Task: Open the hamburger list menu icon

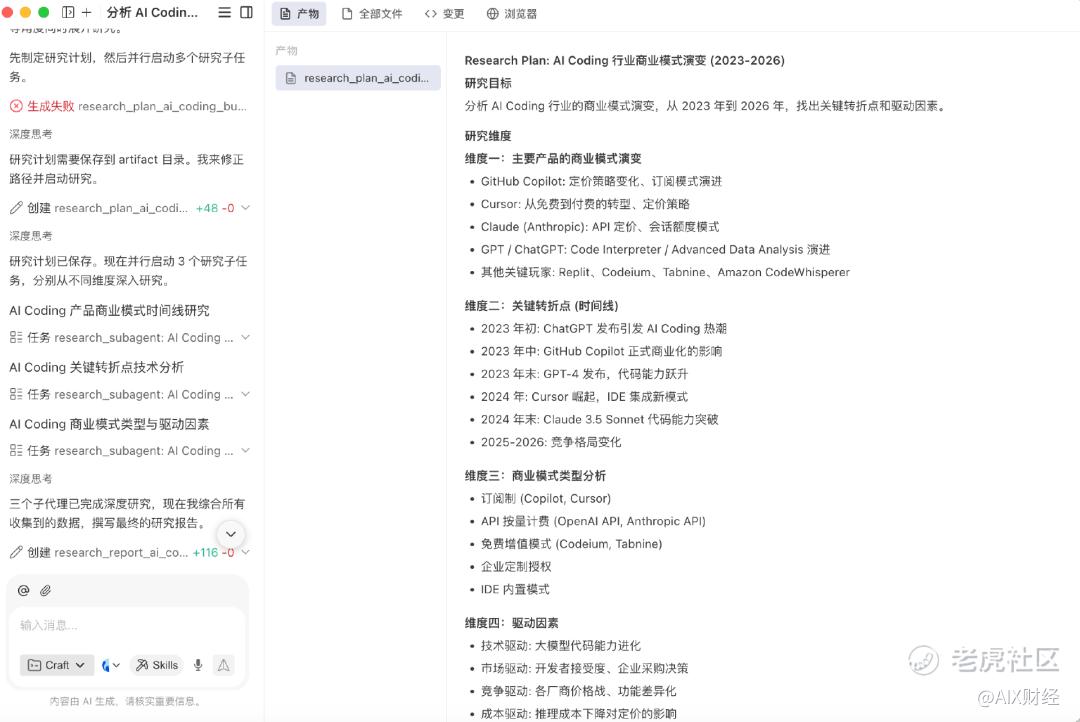Action: click(224, 13)
